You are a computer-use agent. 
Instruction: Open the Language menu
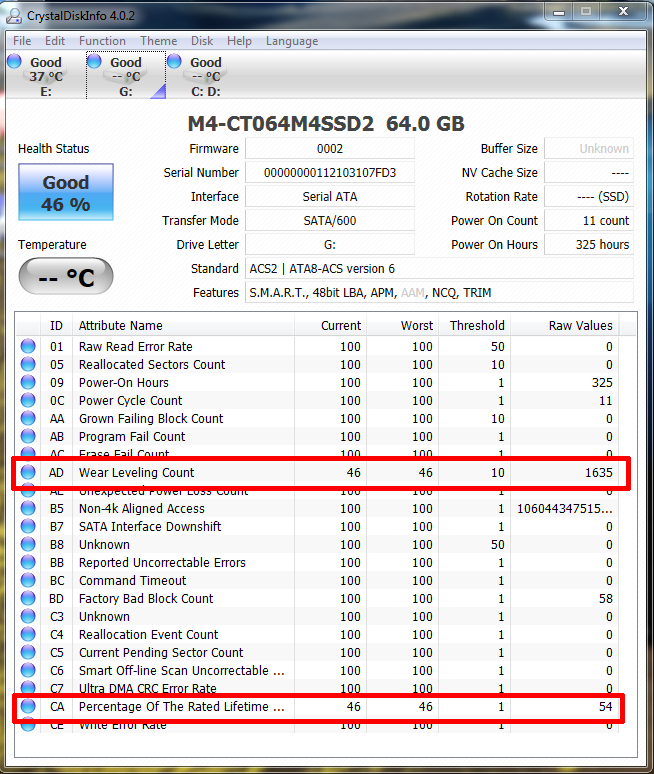[x=292, y=41]
